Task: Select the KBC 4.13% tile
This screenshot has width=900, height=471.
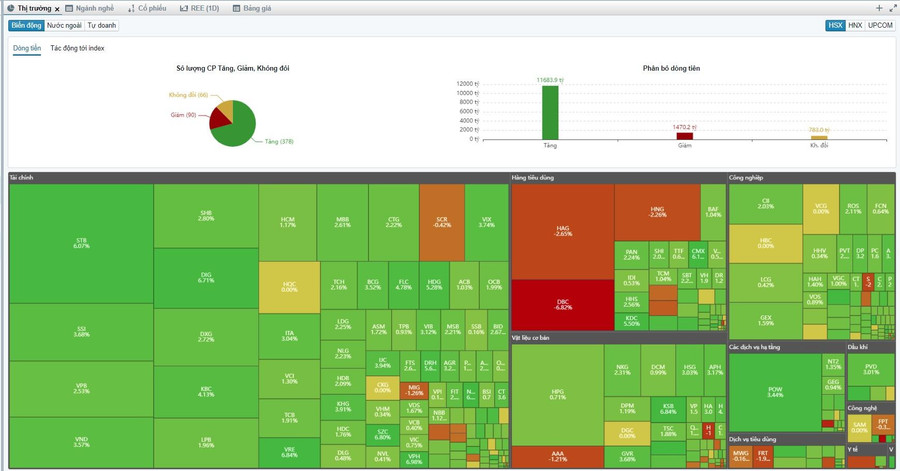Action: 205,392
